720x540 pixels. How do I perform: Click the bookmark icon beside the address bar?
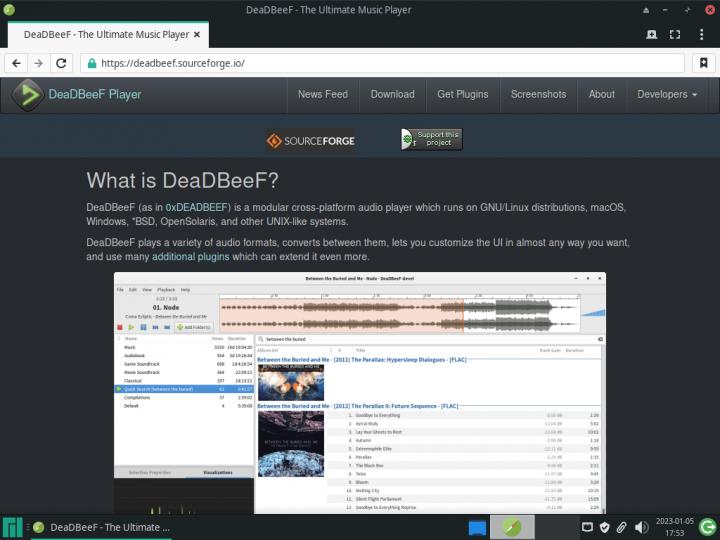(x=703, y=62)
